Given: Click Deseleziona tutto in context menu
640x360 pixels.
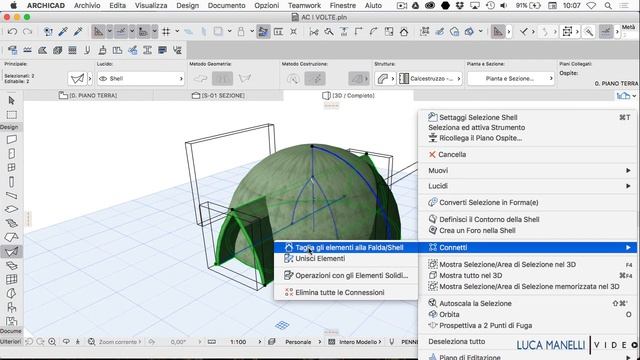Looking at the screenshot, I should coord(529,341).
